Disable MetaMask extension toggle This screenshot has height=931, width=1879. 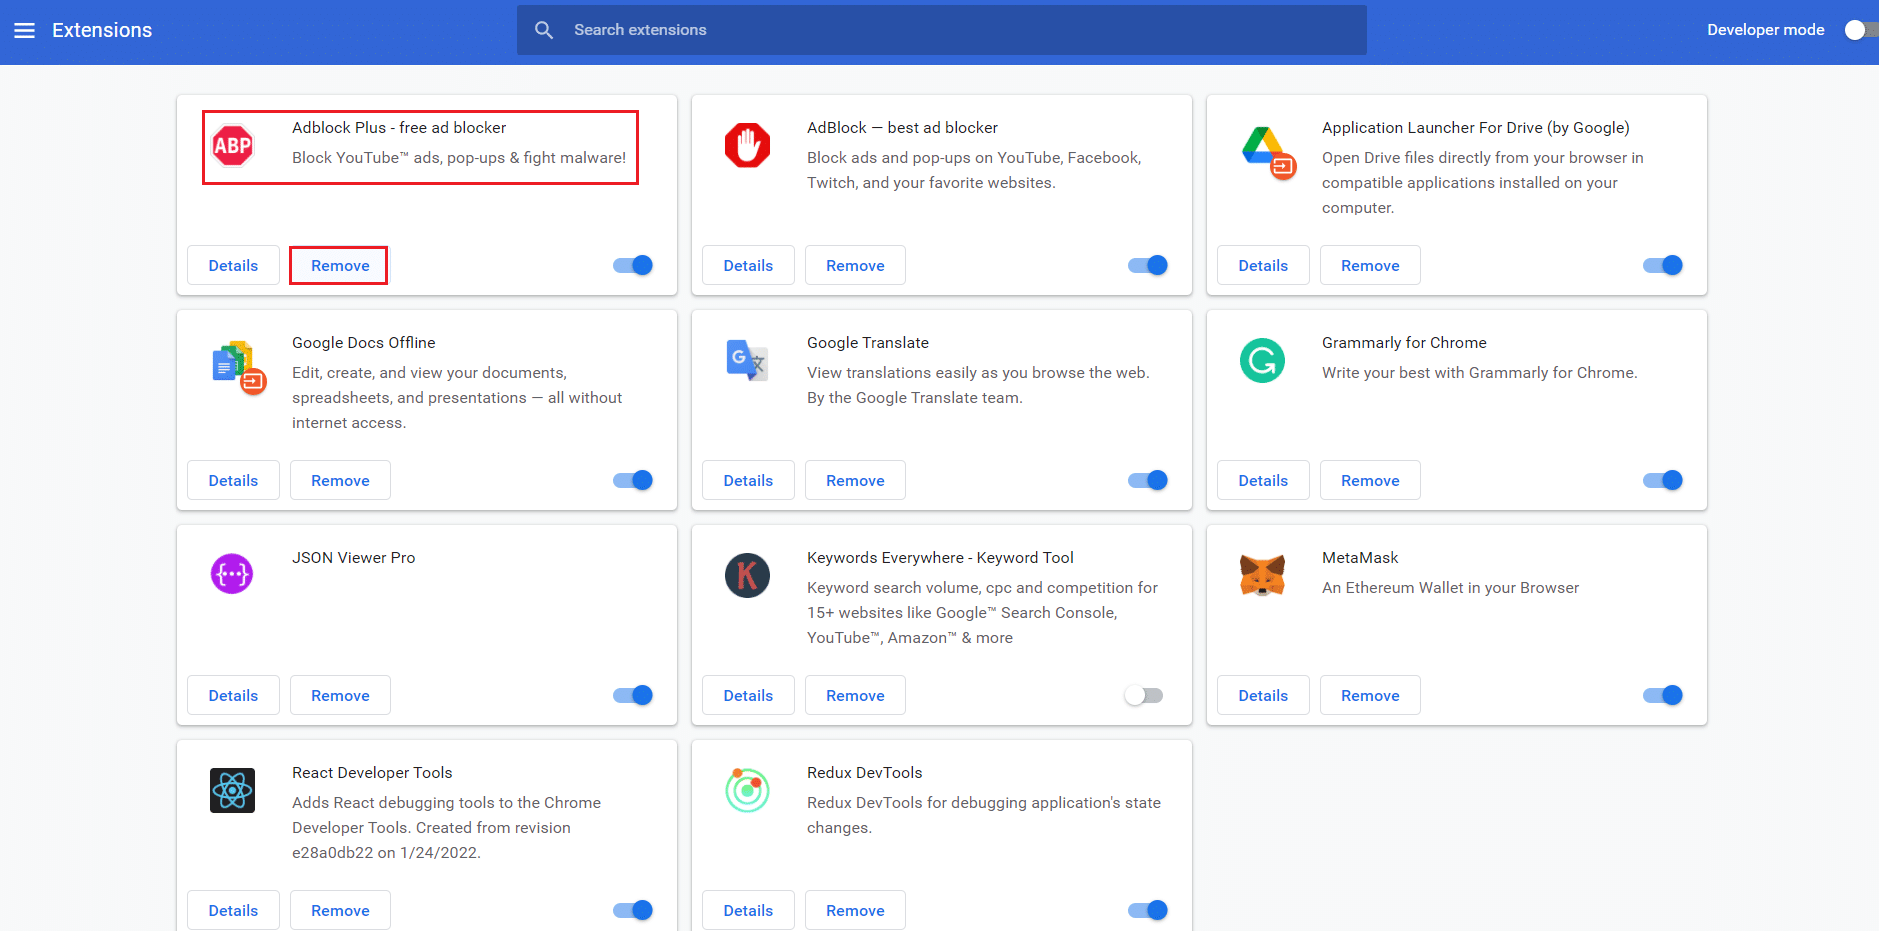click(x=1663, y=695)
